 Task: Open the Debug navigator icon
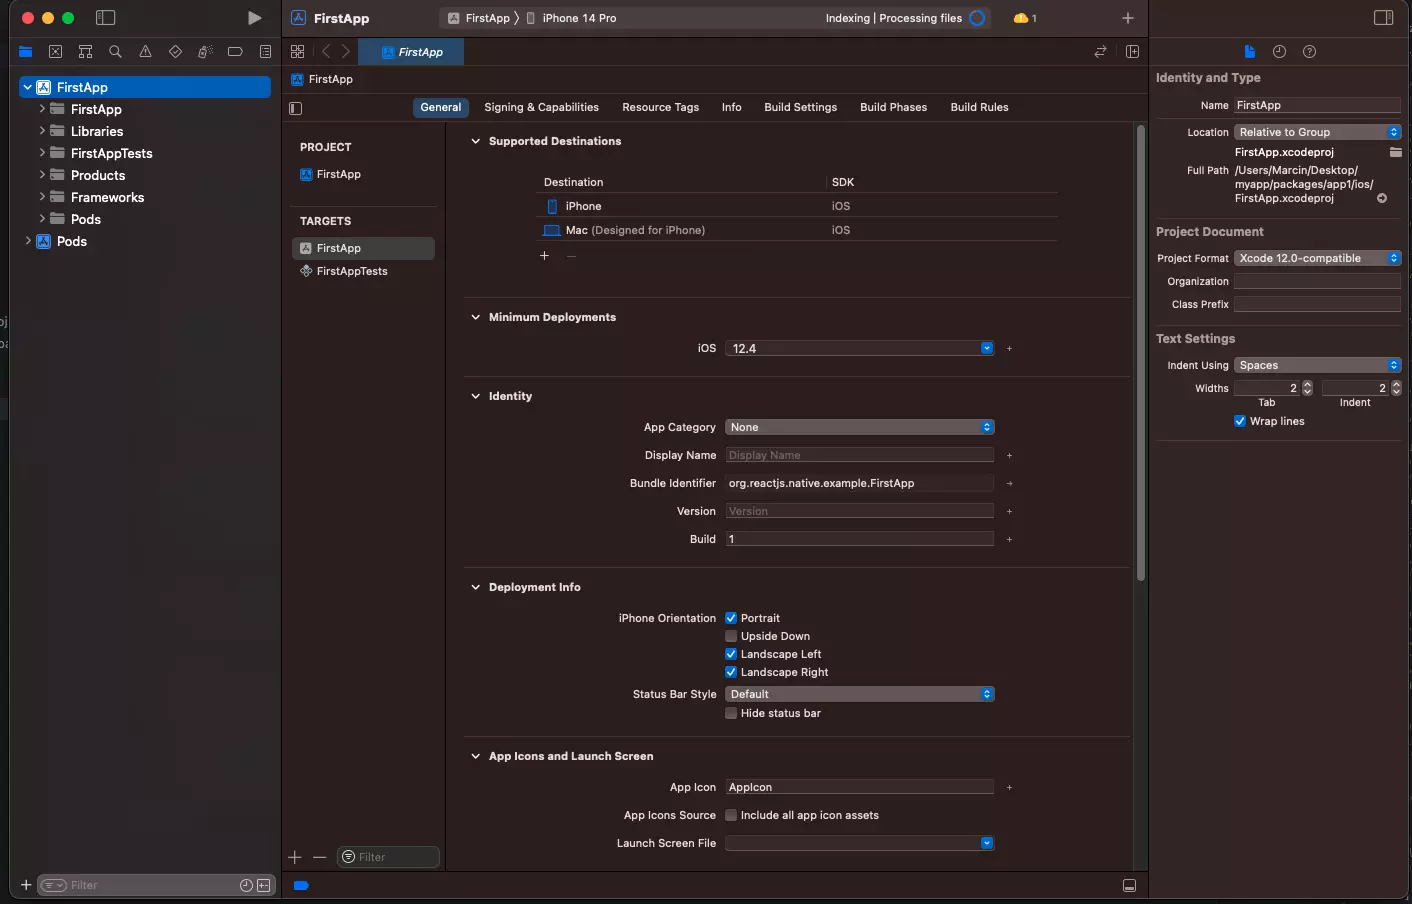point(205,52)
